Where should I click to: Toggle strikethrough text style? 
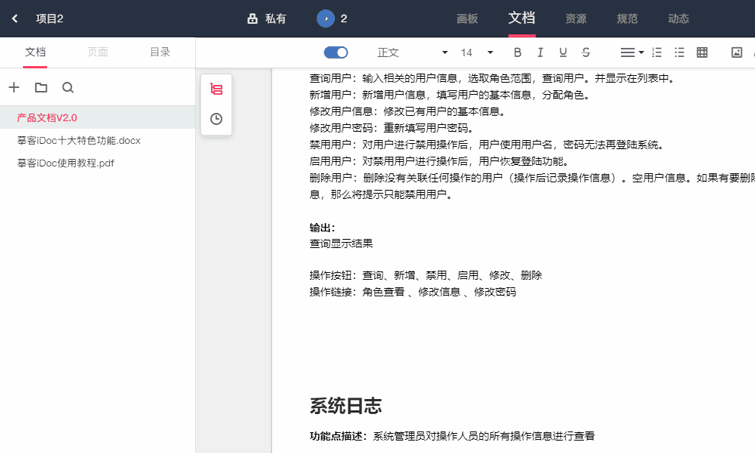coord(586,52)
